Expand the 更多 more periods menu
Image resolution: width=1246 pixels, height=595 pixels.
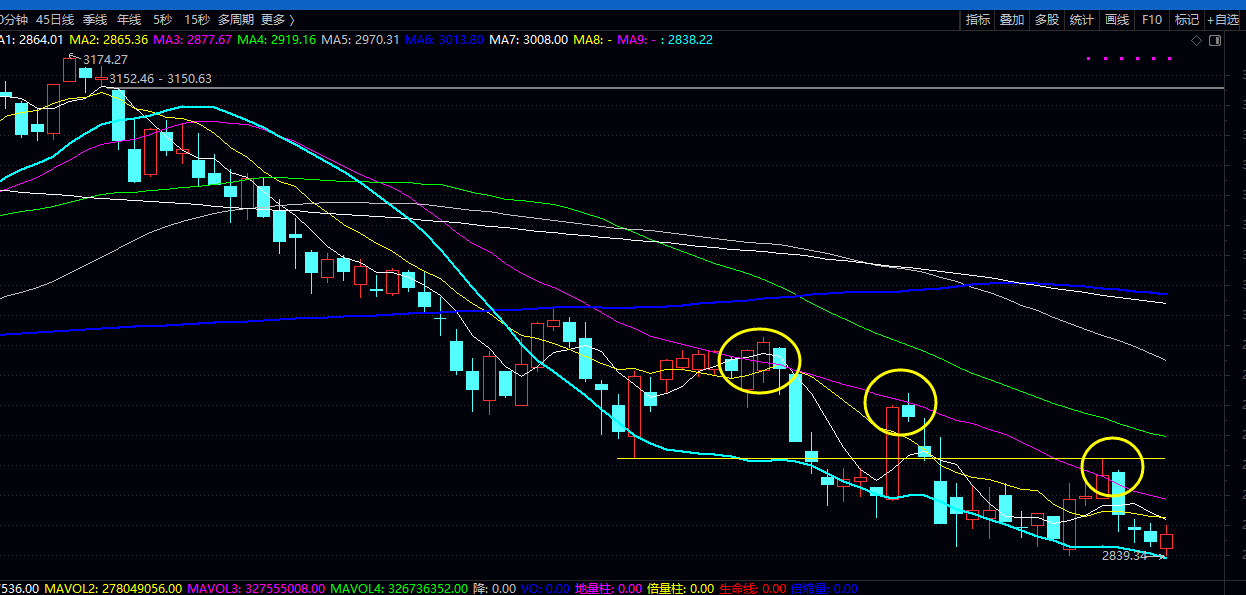pyautogui.click(x=276, y=20)
